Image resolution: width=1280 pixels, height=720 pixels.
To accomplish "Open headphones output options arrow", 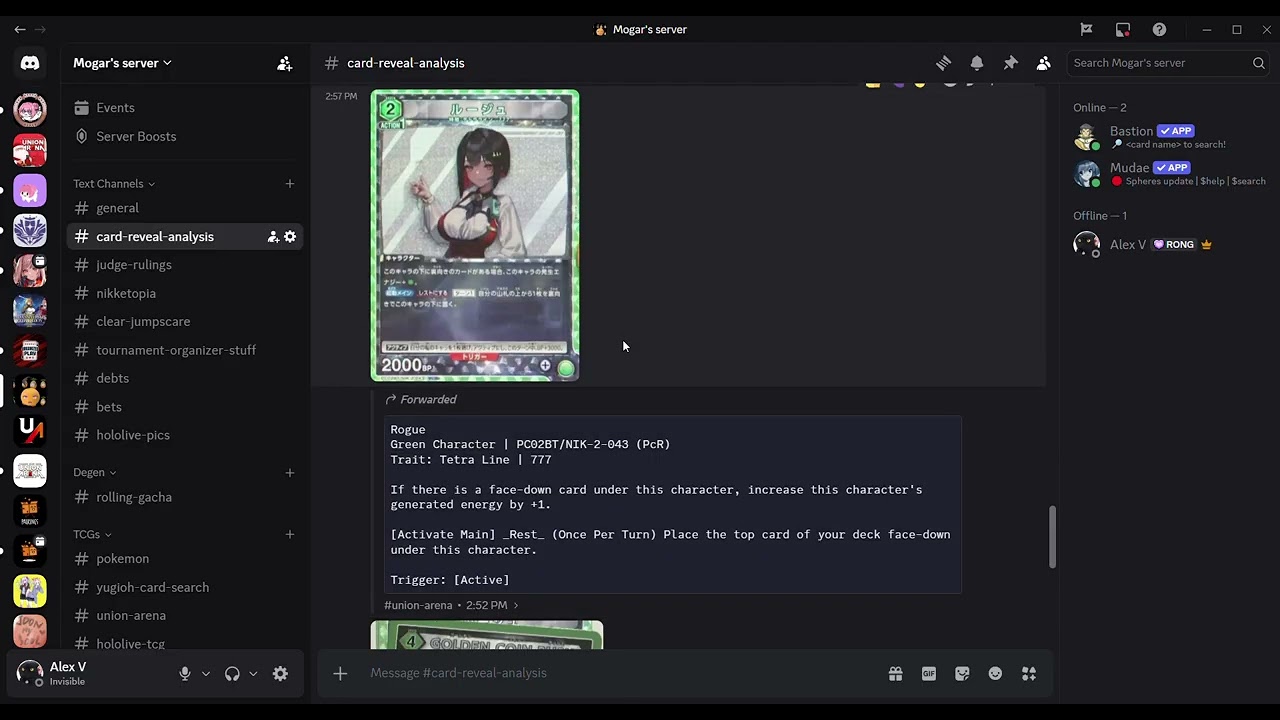I will 253,674.
